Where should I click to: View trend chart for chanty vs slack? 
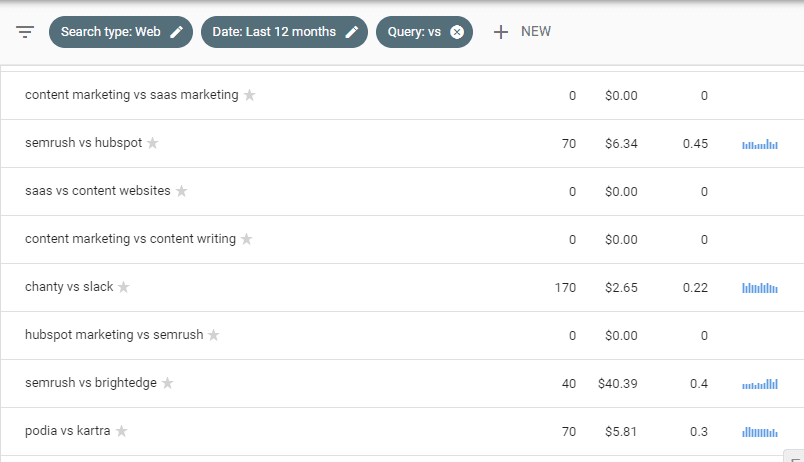click(x=760, y=288)
